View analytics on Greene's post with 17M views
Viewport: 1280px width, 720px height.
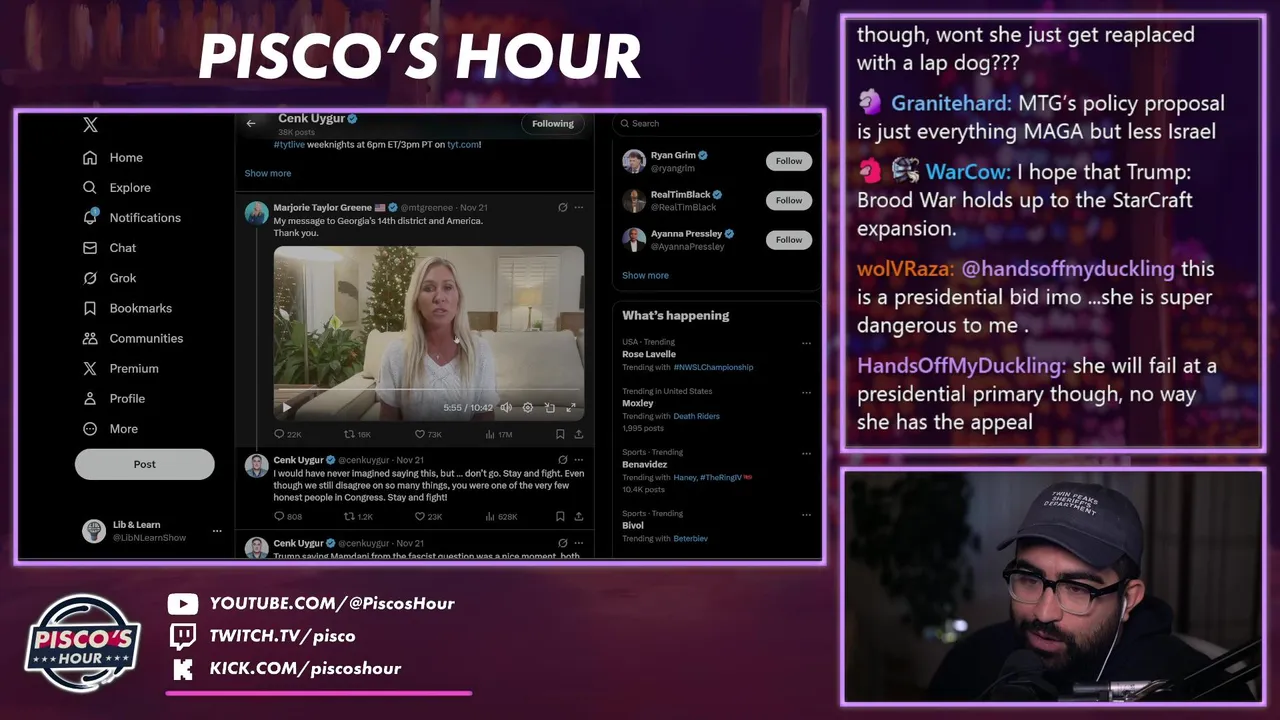click(498, 434)
